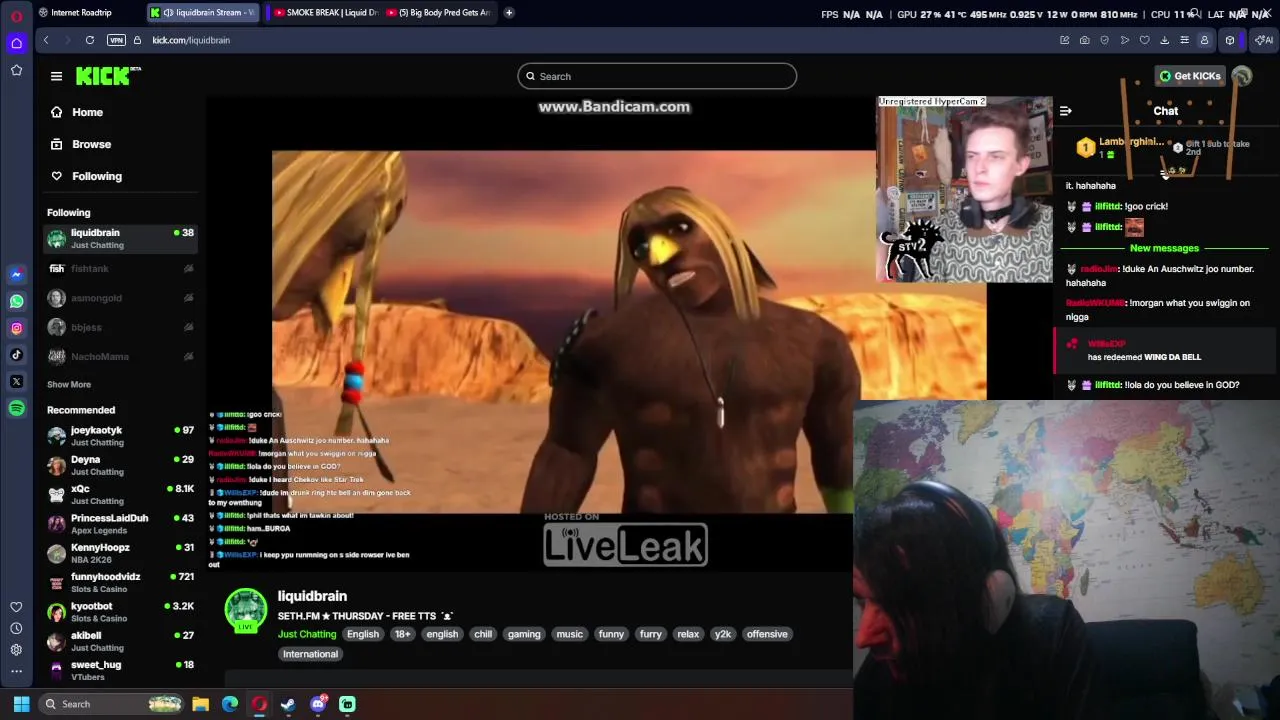Open fishtank channel in Following list
Screen dimensions: 1280x720
click(120, 268)
